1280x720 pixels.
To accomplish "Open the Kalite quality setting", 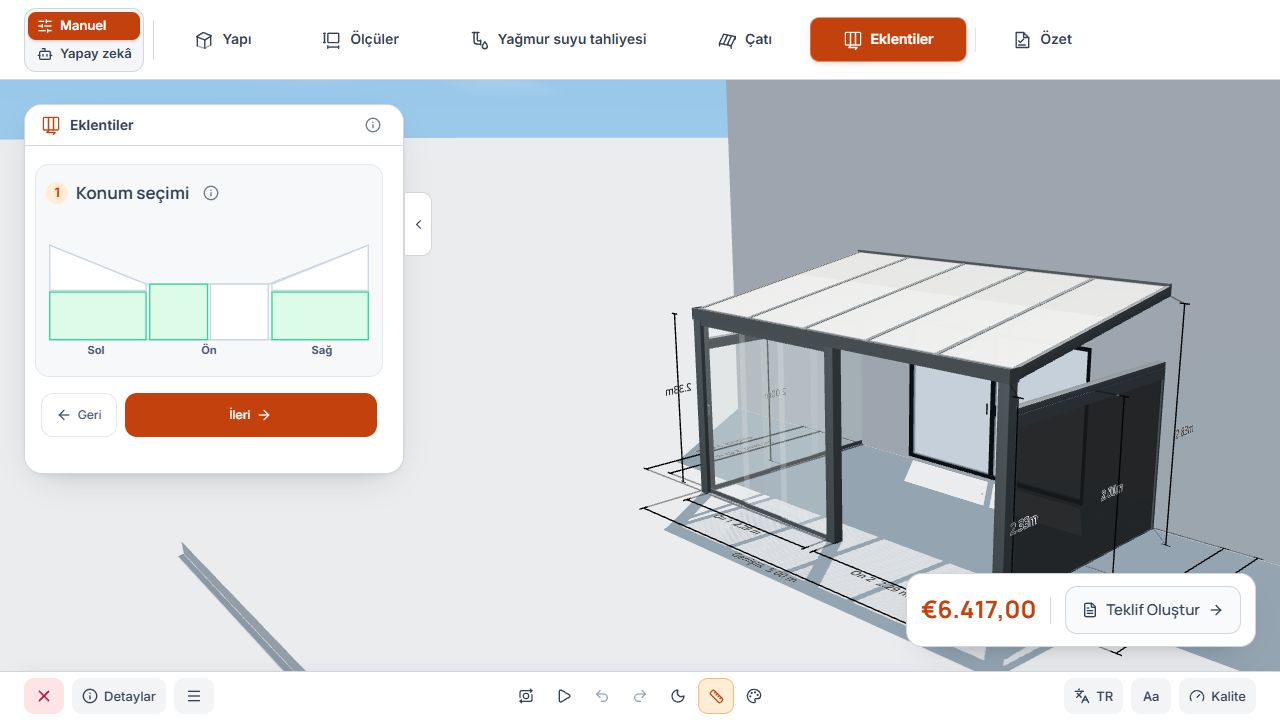I will click(x=1218, y=696).
